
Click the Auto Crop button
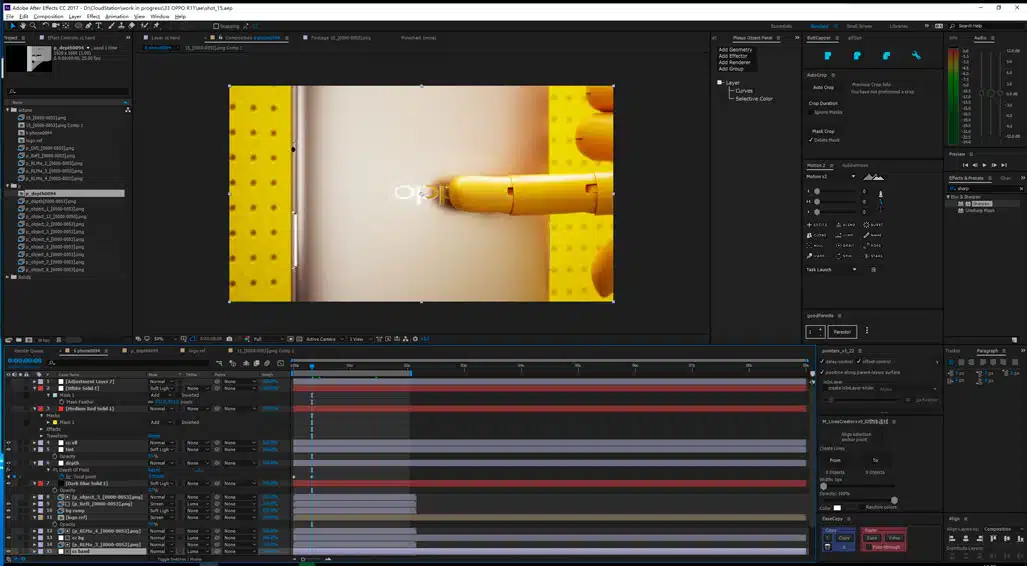point(823,87)
